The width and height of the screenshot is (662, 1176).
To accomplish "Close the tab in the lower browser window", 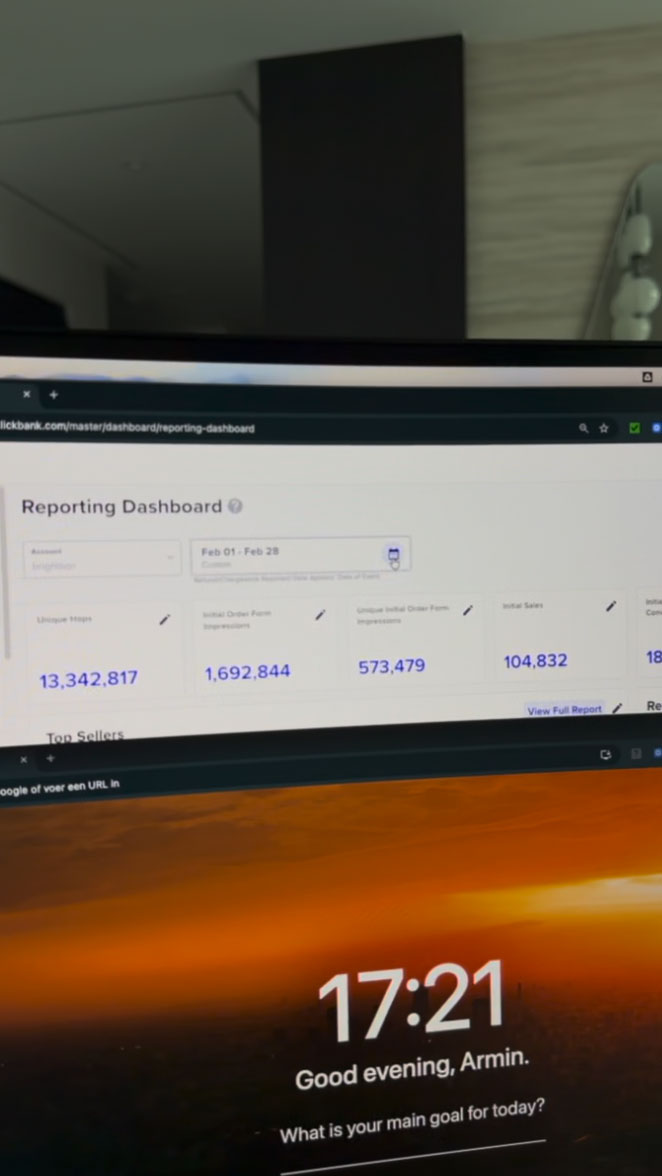I will (23, 760).
